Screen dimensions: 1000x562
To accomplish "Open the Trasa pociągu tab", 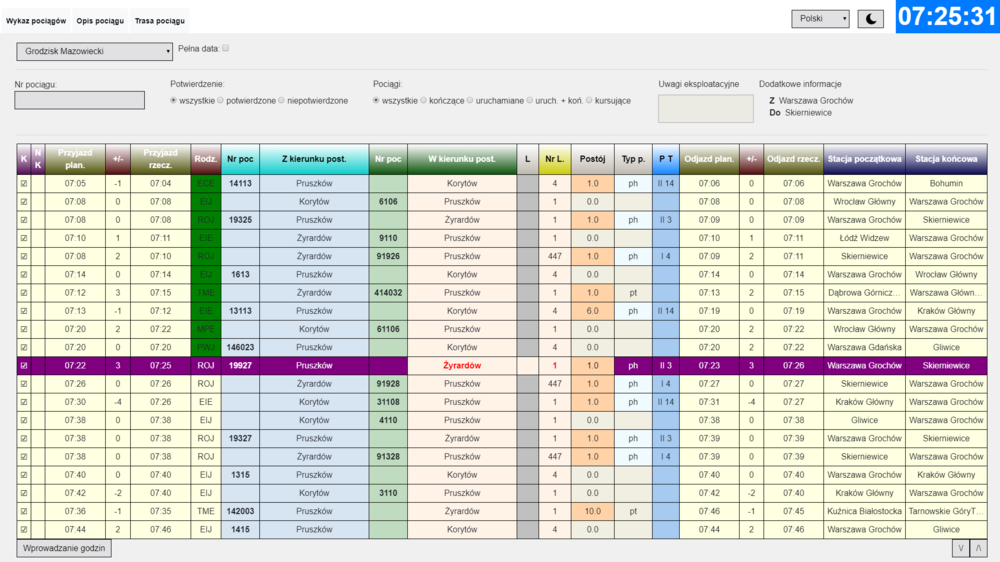I will tap(161, 21).
